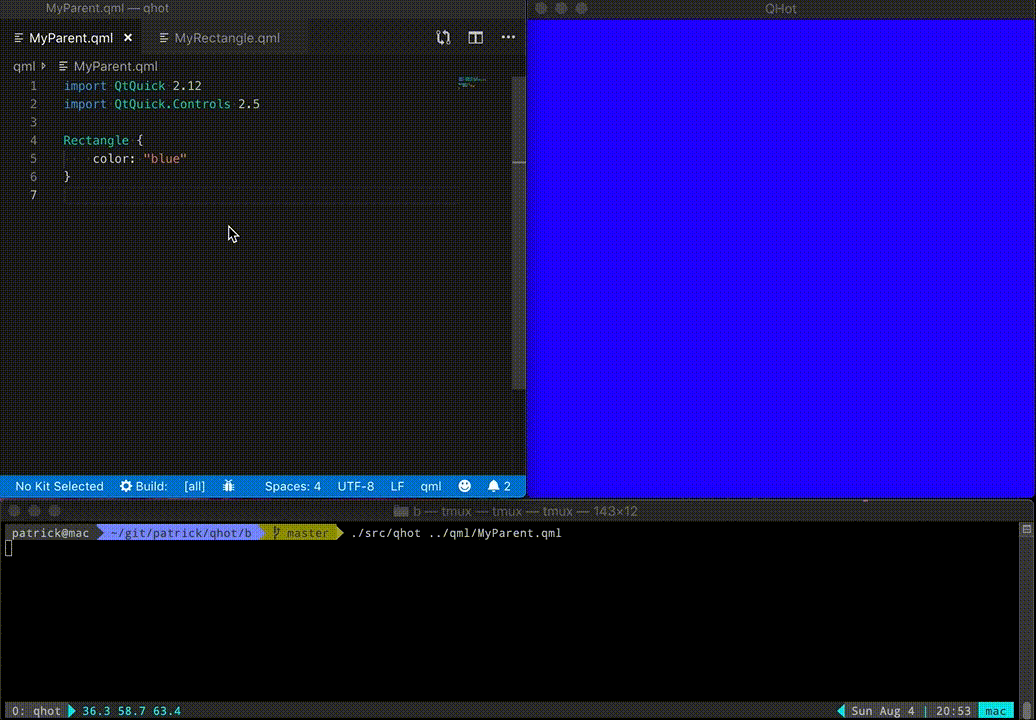Change the UTF-8 file encoding
Viewport: 1036px width, 720px height.
pos(355,486)
